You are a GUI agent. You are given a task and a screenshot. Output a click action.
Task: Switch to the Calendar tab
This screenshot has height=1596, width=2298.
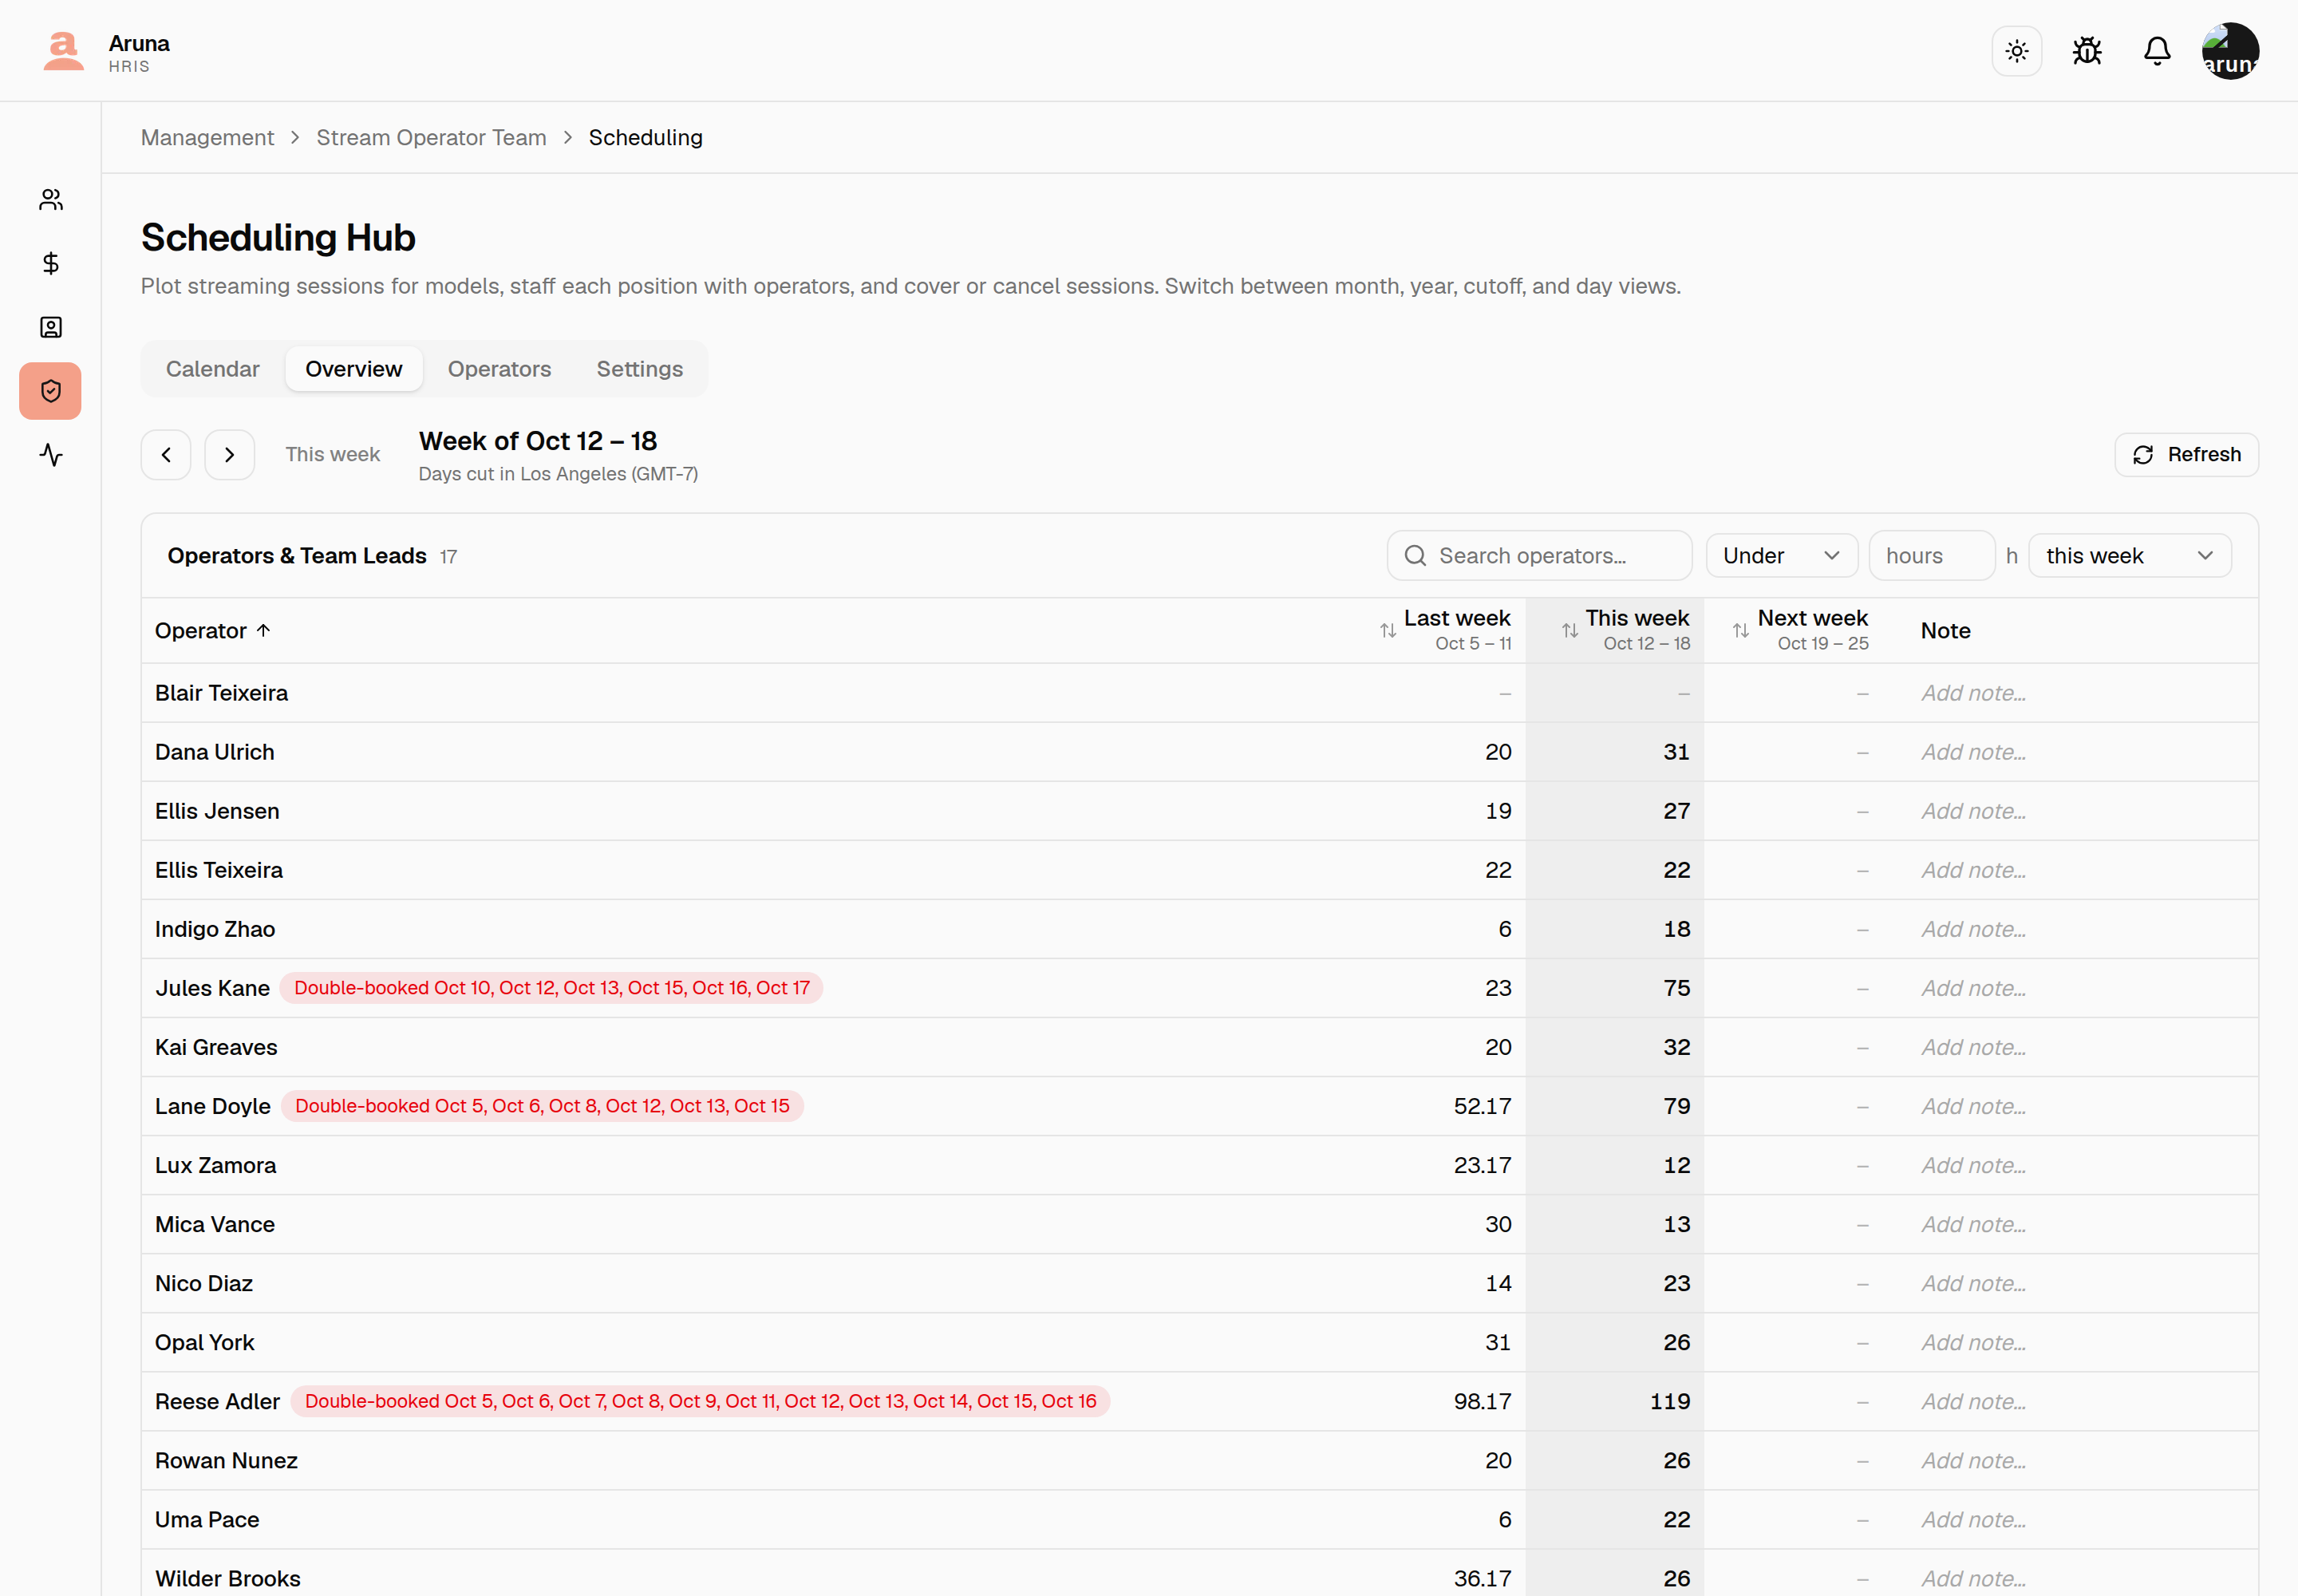coord(212,369)
